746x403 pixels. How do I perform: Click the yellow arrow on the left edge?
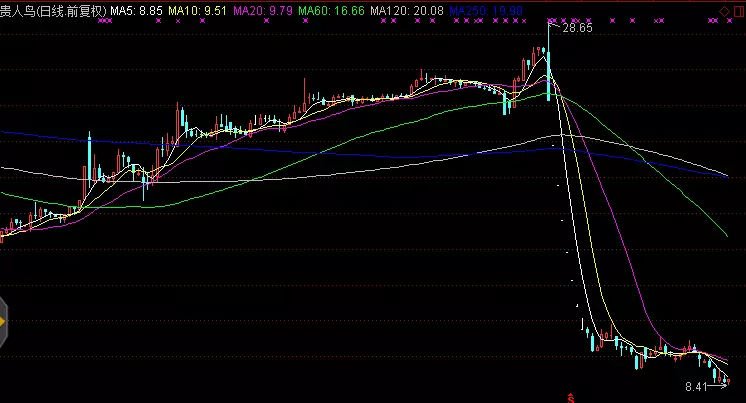point(3,322)
